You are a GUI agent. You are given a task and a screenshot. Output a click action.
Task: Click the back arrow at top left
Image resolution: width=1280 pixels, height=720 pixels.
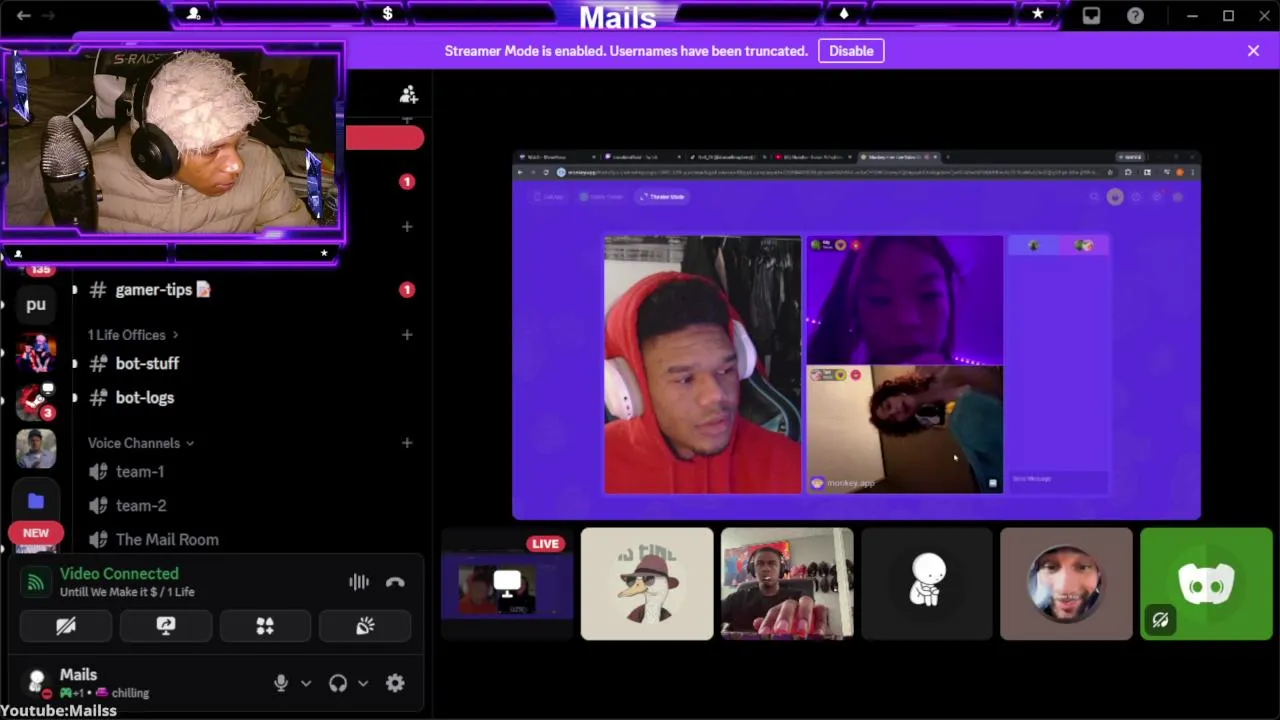[23, 15]
